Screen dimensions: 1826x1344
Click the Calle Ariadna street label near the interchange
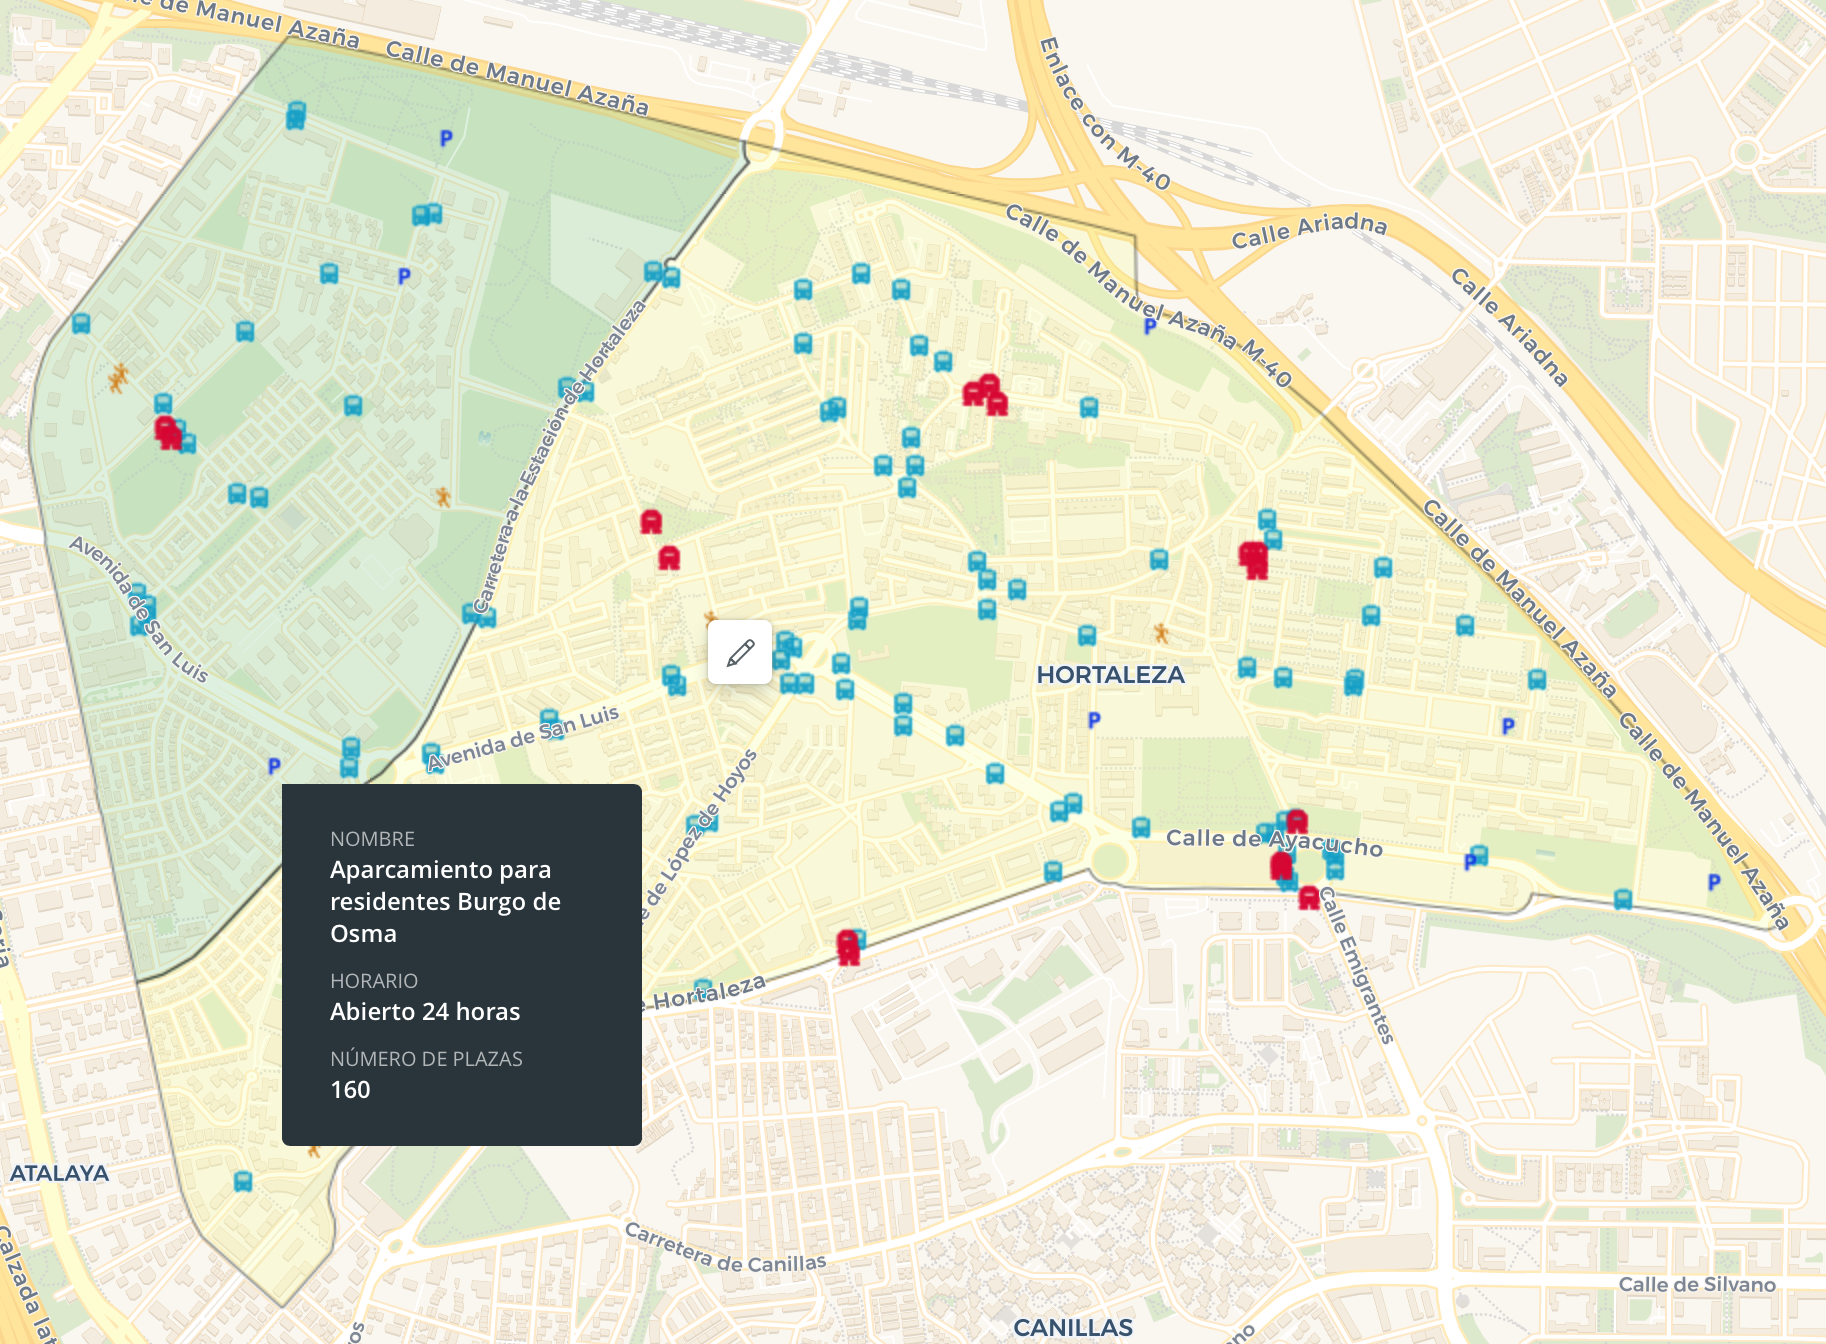1308,230
